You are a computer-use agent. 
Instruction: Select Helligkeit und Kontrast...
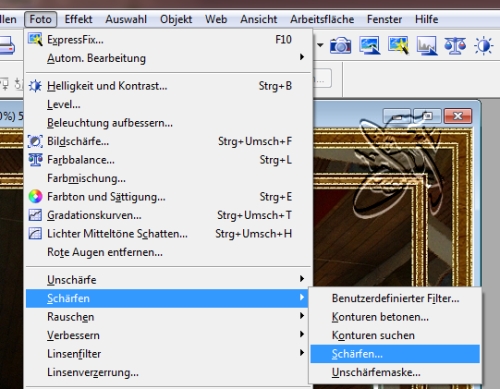[x=168, y=86]
